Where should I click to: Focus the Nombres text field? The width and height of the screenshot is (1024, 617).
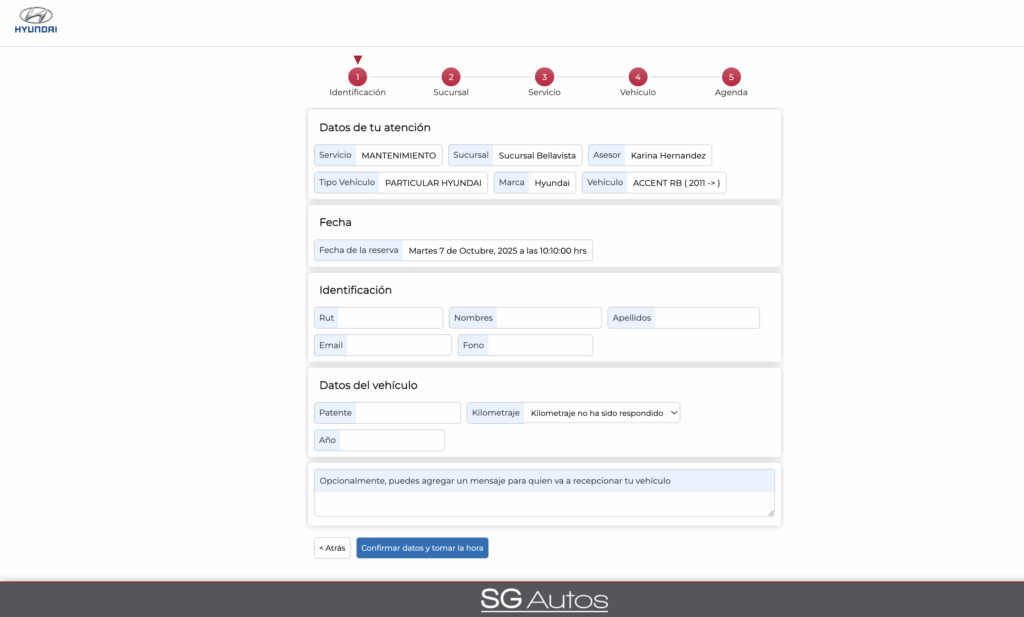coord(548,318)
